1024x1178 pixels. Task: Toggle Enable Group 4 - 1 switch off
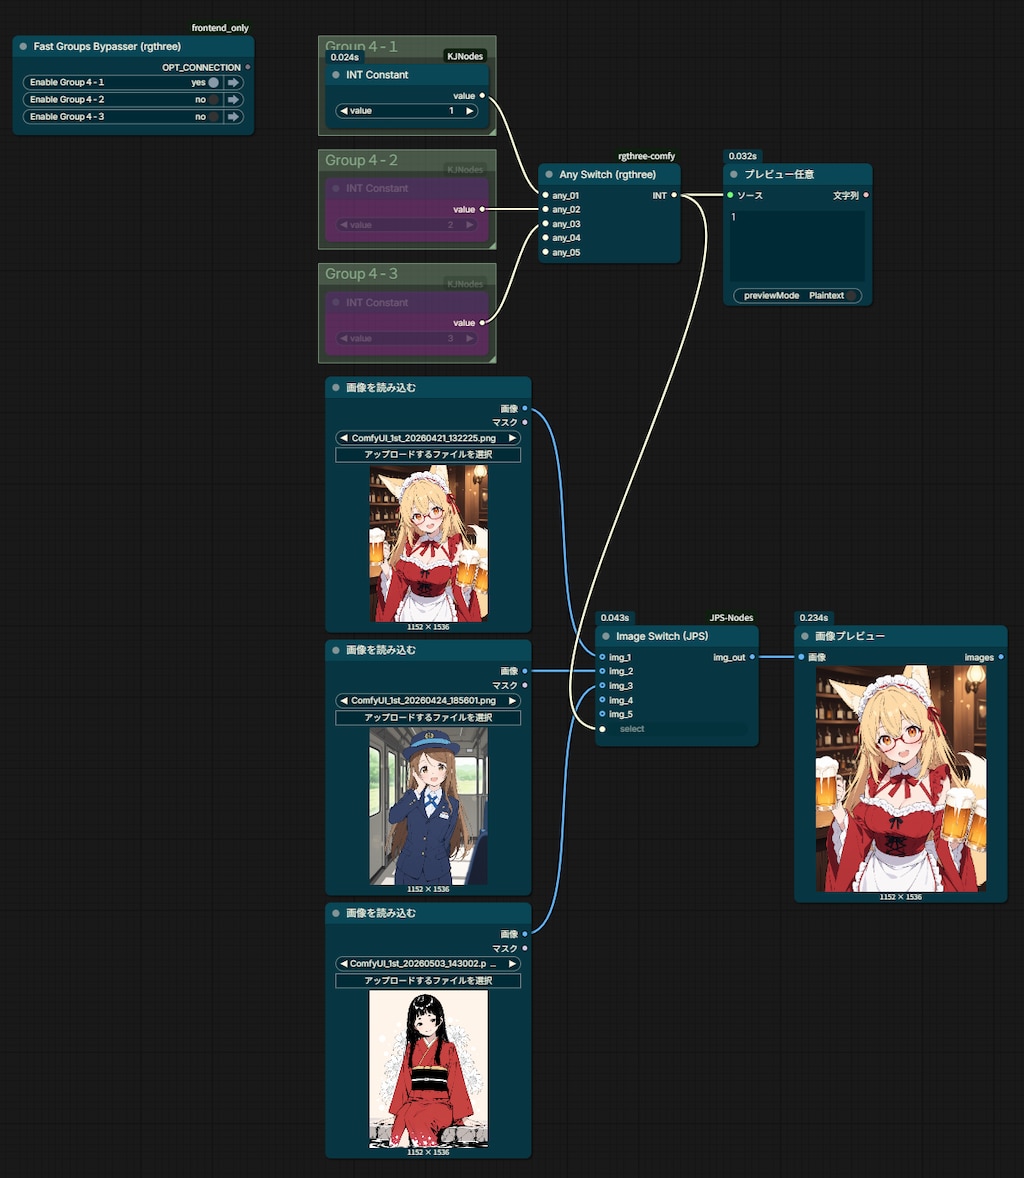click(213, 83)
